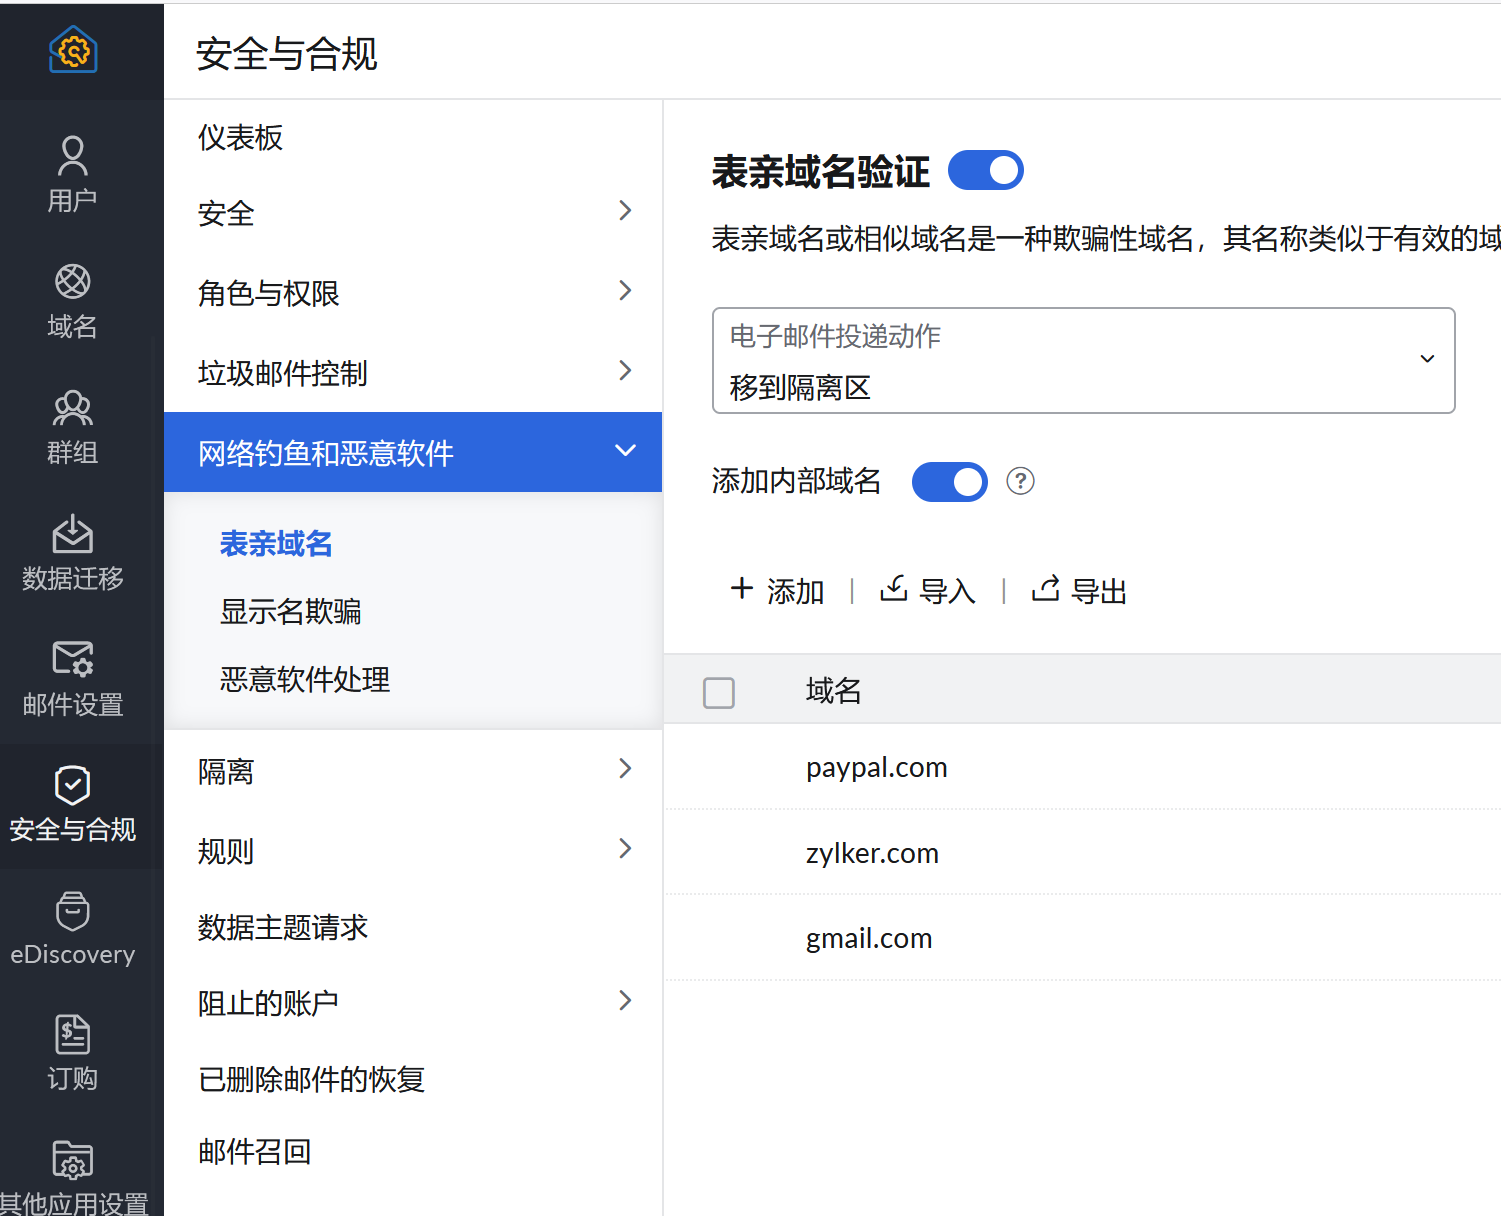
Task: Expand the 阻止的账户 chevron
Action: [625, 1001]
